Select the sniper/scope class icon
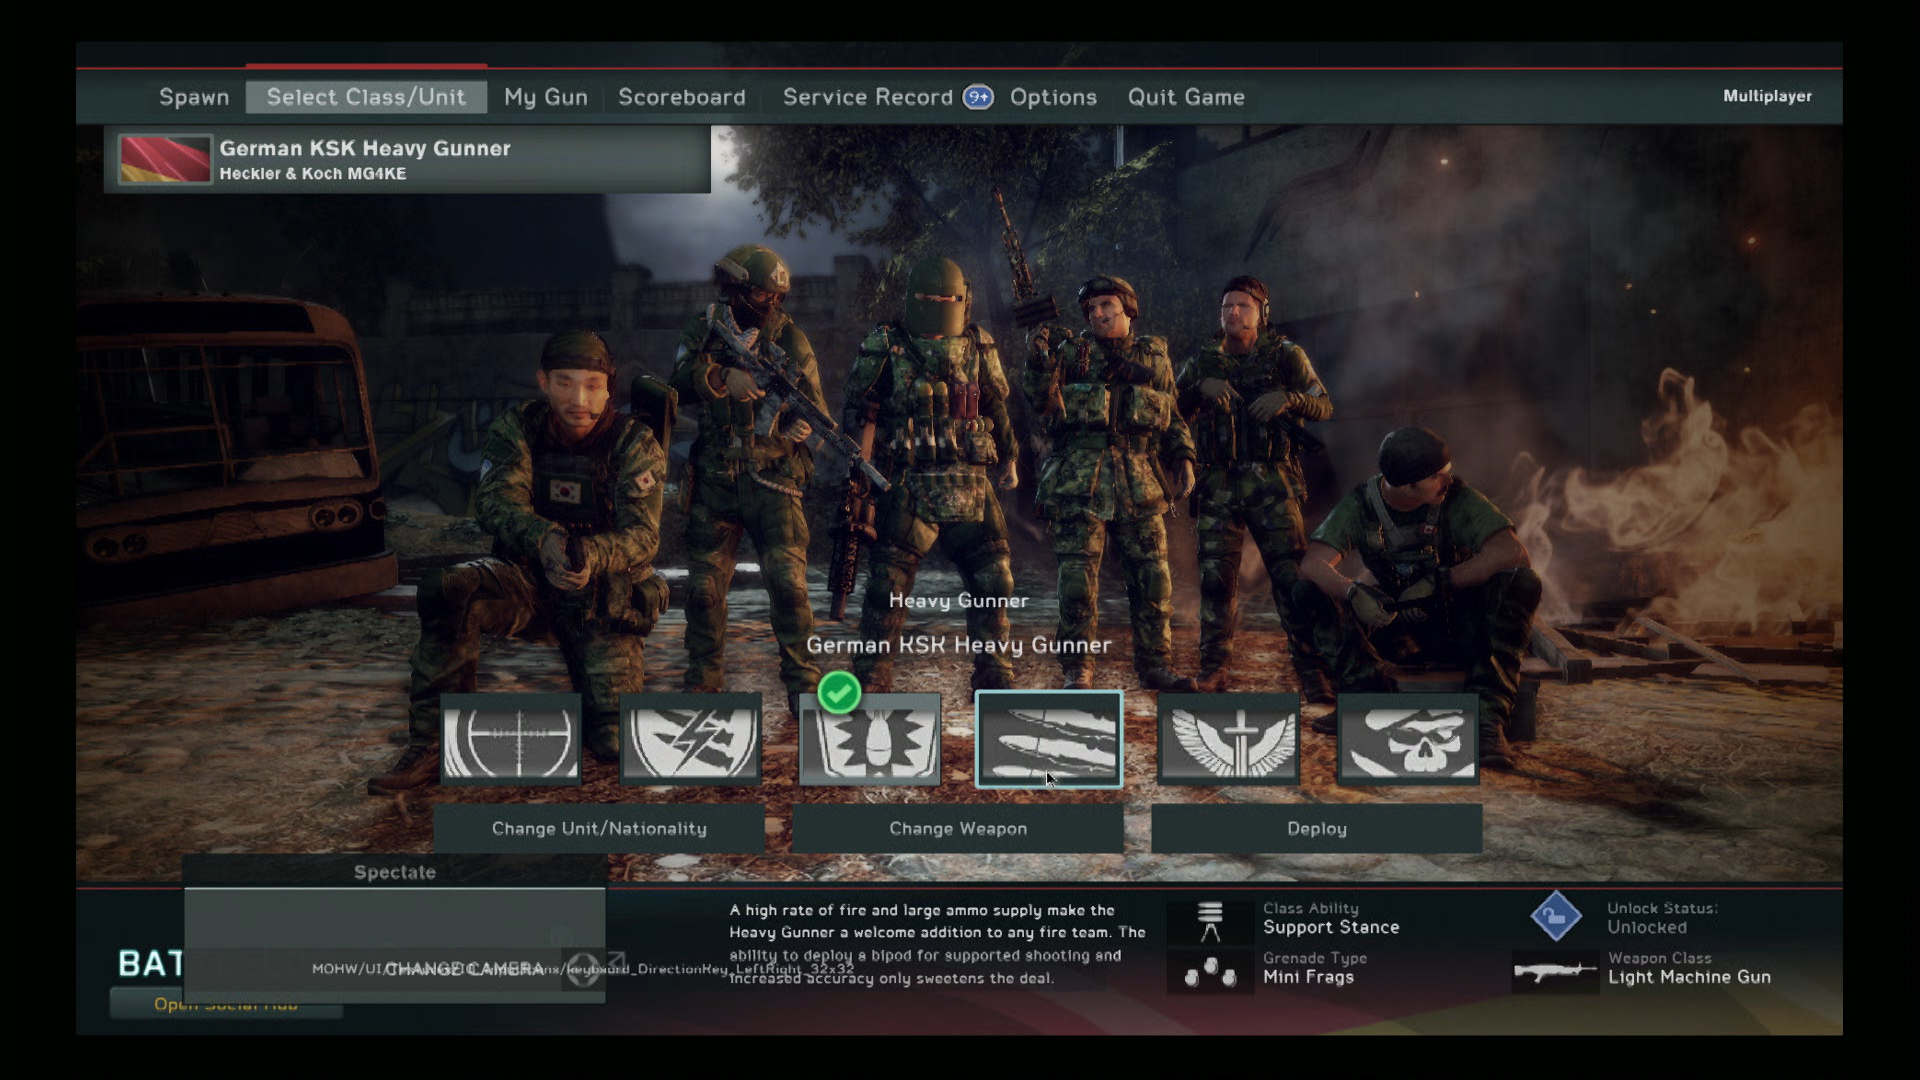1920x1080 pixels. click(509, 740)
